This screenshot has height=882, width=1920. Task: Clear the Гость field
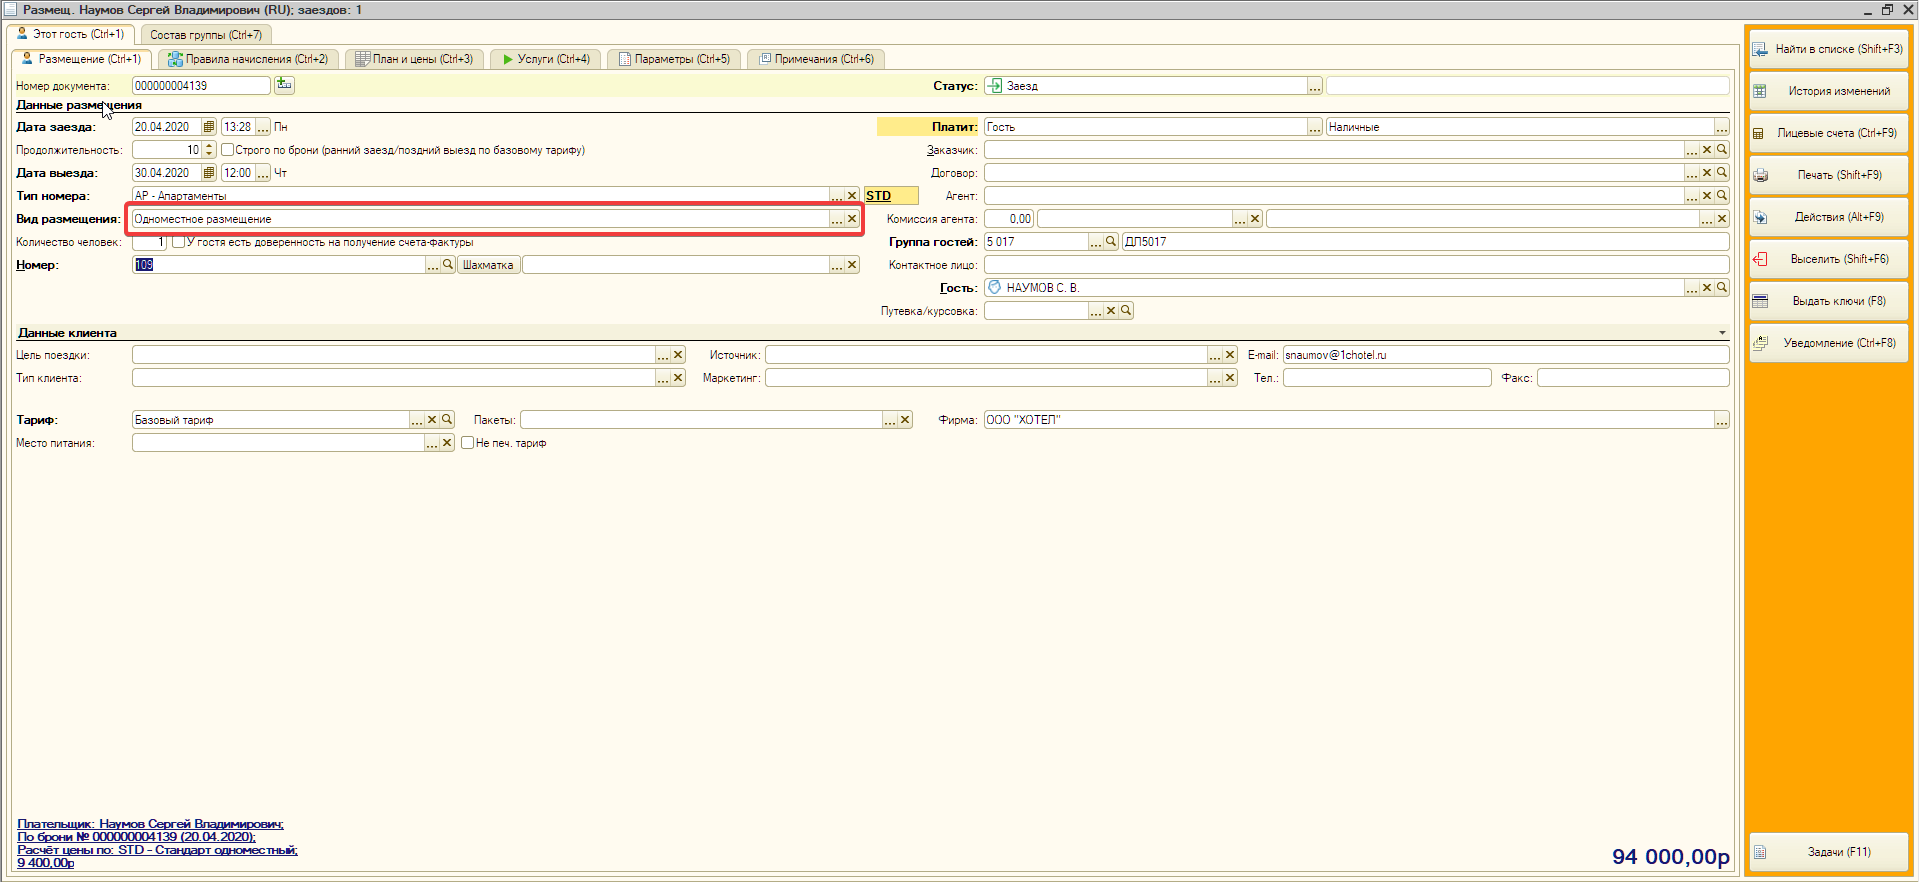pyautogui.click(x=1707, y=288)
